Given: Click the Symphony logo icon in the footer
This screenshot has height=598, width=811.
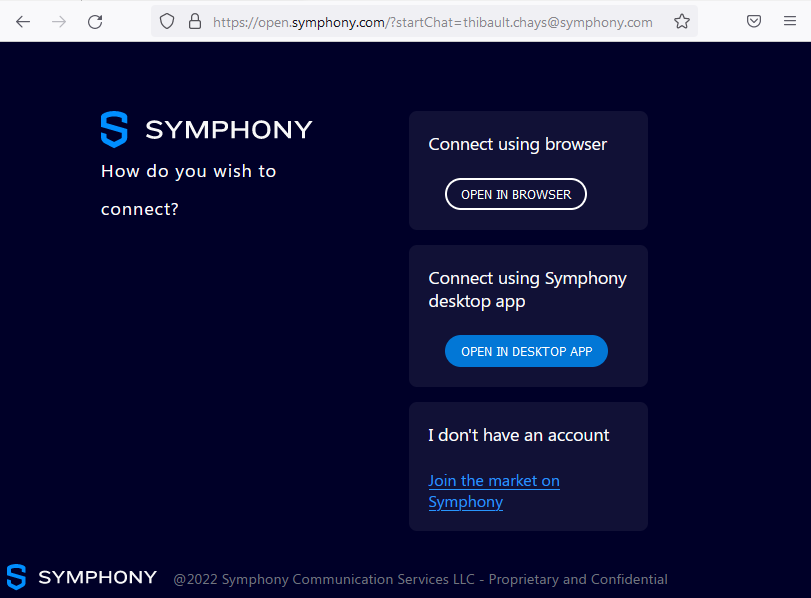Looking at the screenshot, I should pyautogui.click(x=16, y=577).
